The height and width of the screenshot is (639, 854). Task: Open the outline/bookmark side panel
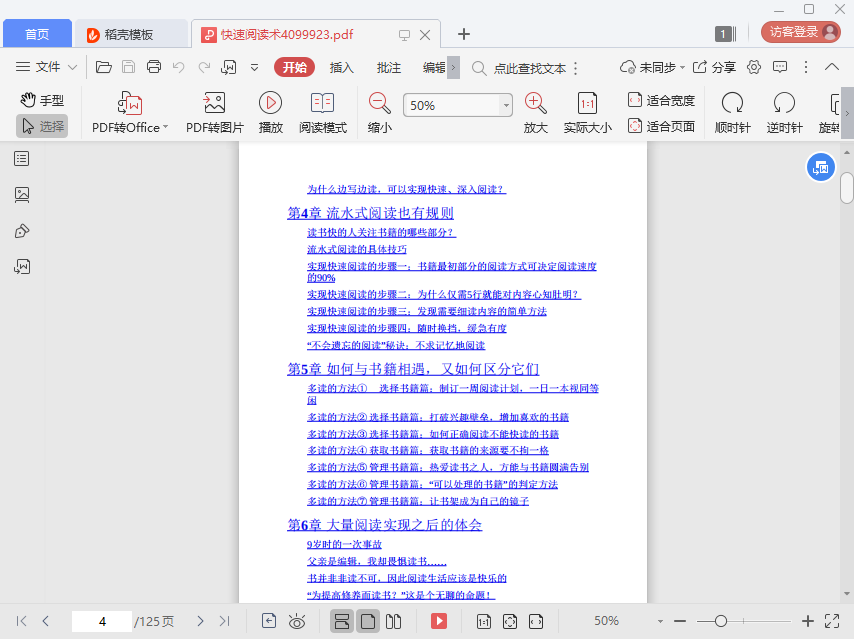coord(22,159)
